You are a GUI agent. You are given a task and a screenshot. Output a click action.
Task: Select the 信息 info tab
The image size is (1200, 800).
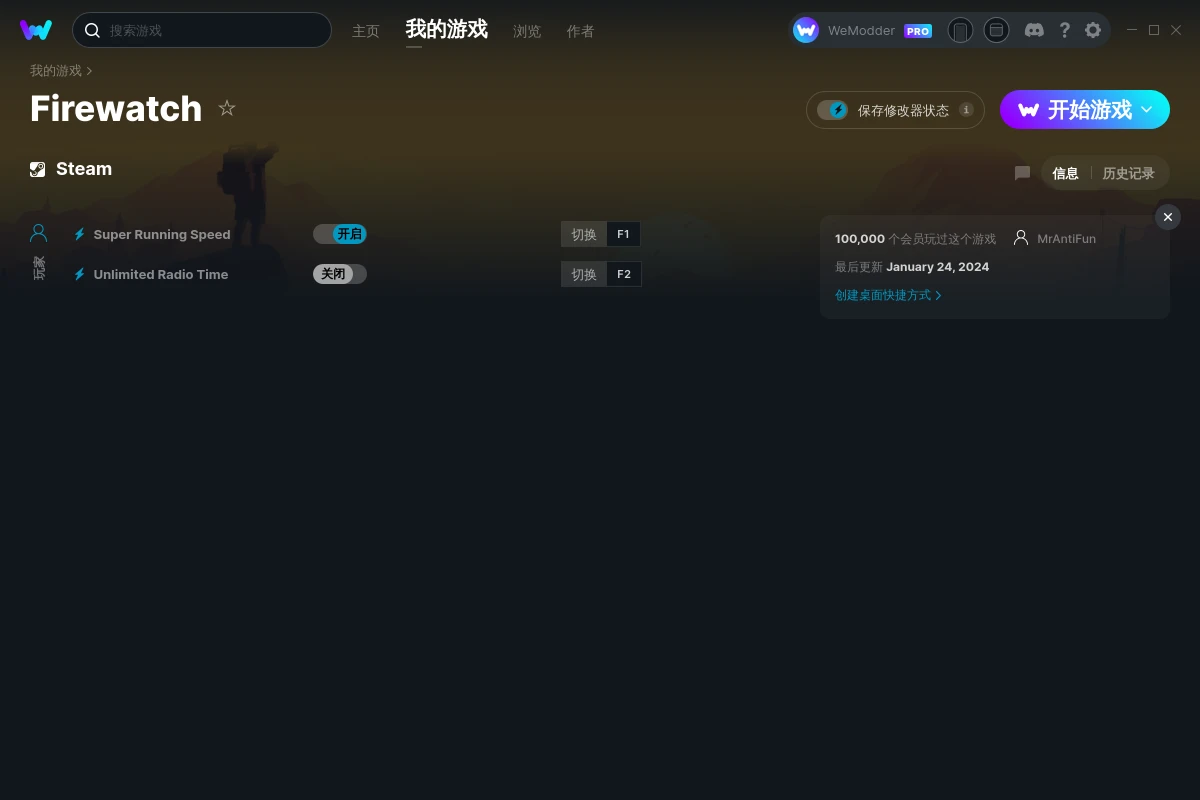(x=1065, y=173)
